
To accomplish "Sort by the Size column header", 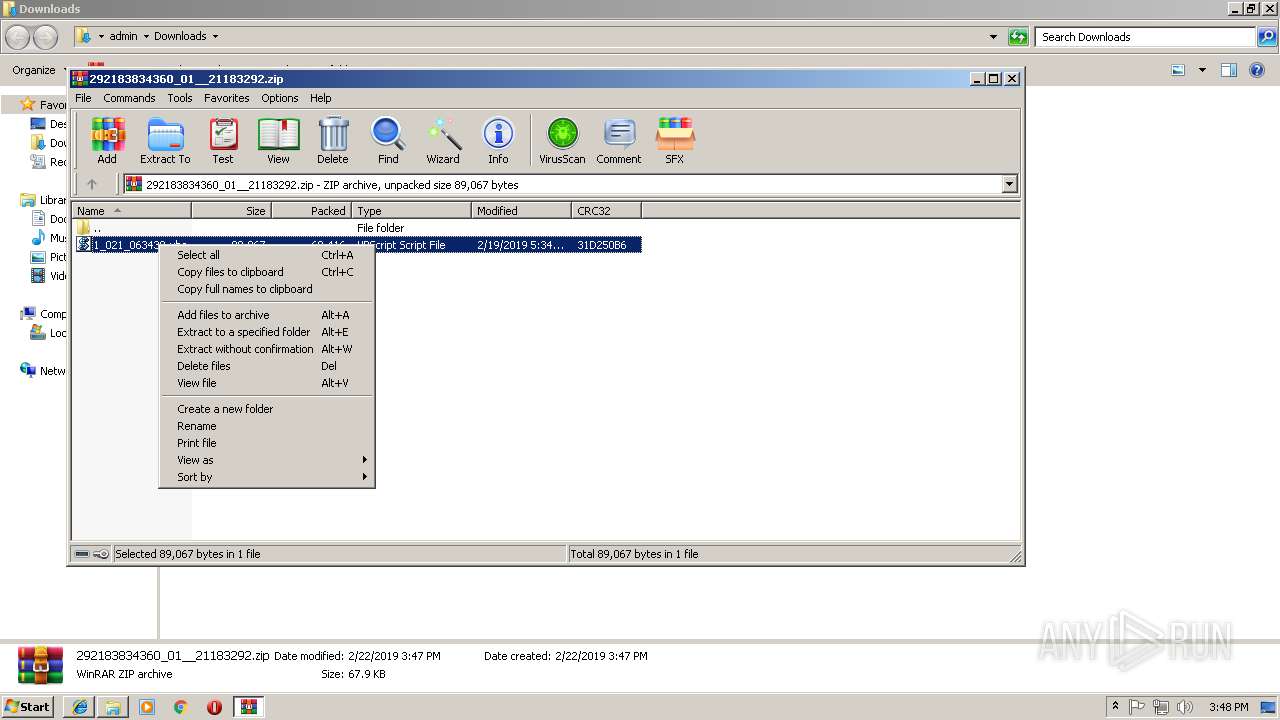I will 231,211.
